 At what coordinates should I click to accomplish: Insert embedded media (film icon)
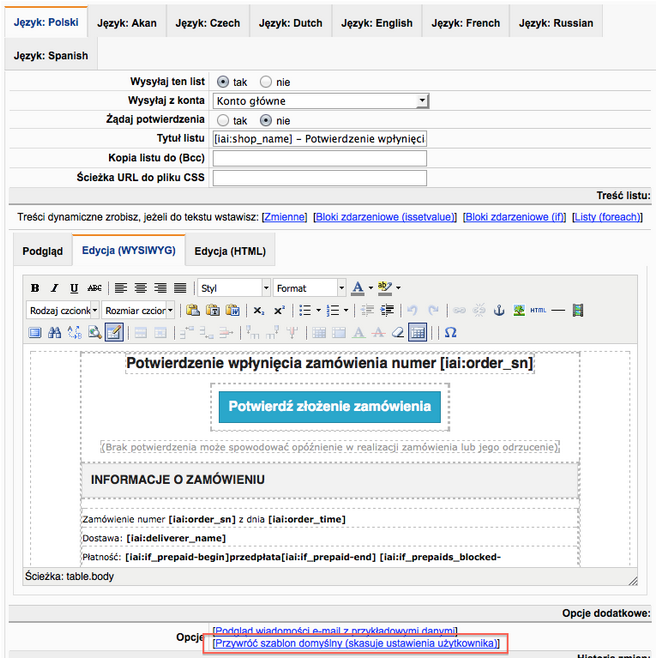[578, 310]
